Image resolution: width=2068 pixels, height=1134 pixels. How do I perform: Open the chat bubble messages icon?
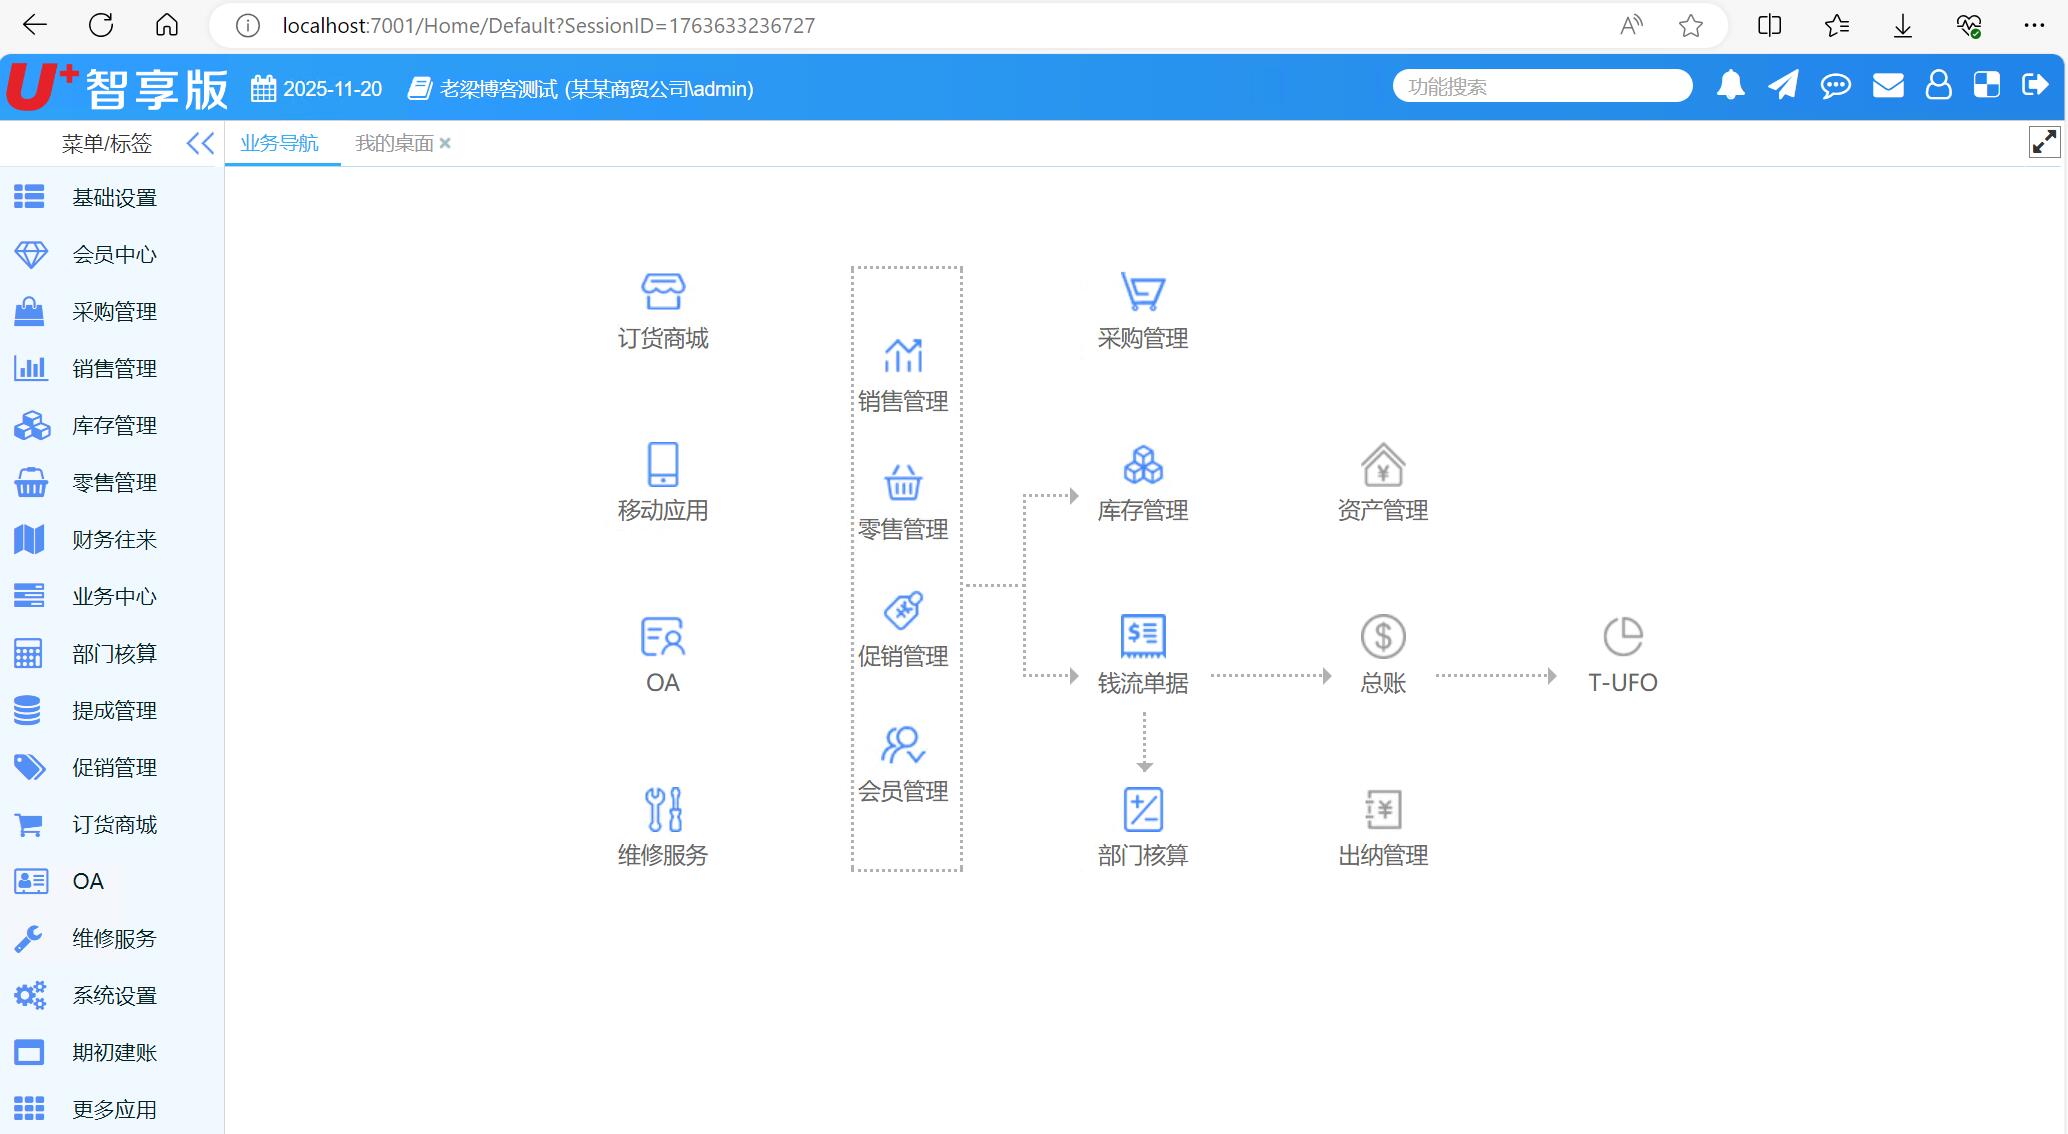point(1835,86)
